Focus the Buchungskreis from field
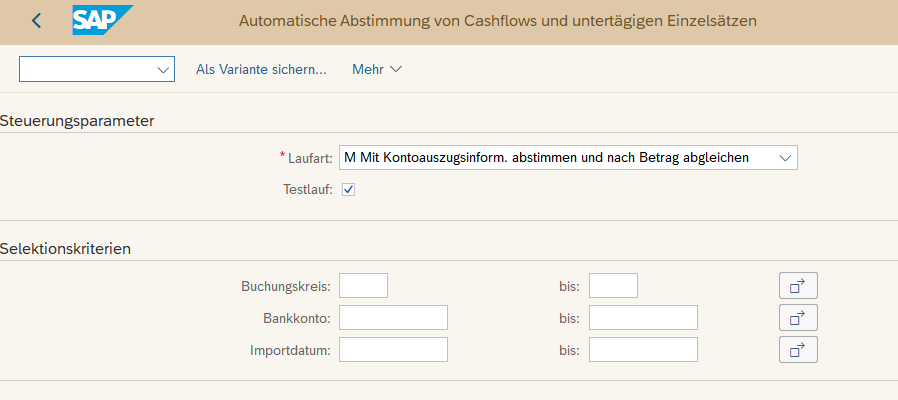The width and height of the screenshot is (898, 400). [363, 286]
